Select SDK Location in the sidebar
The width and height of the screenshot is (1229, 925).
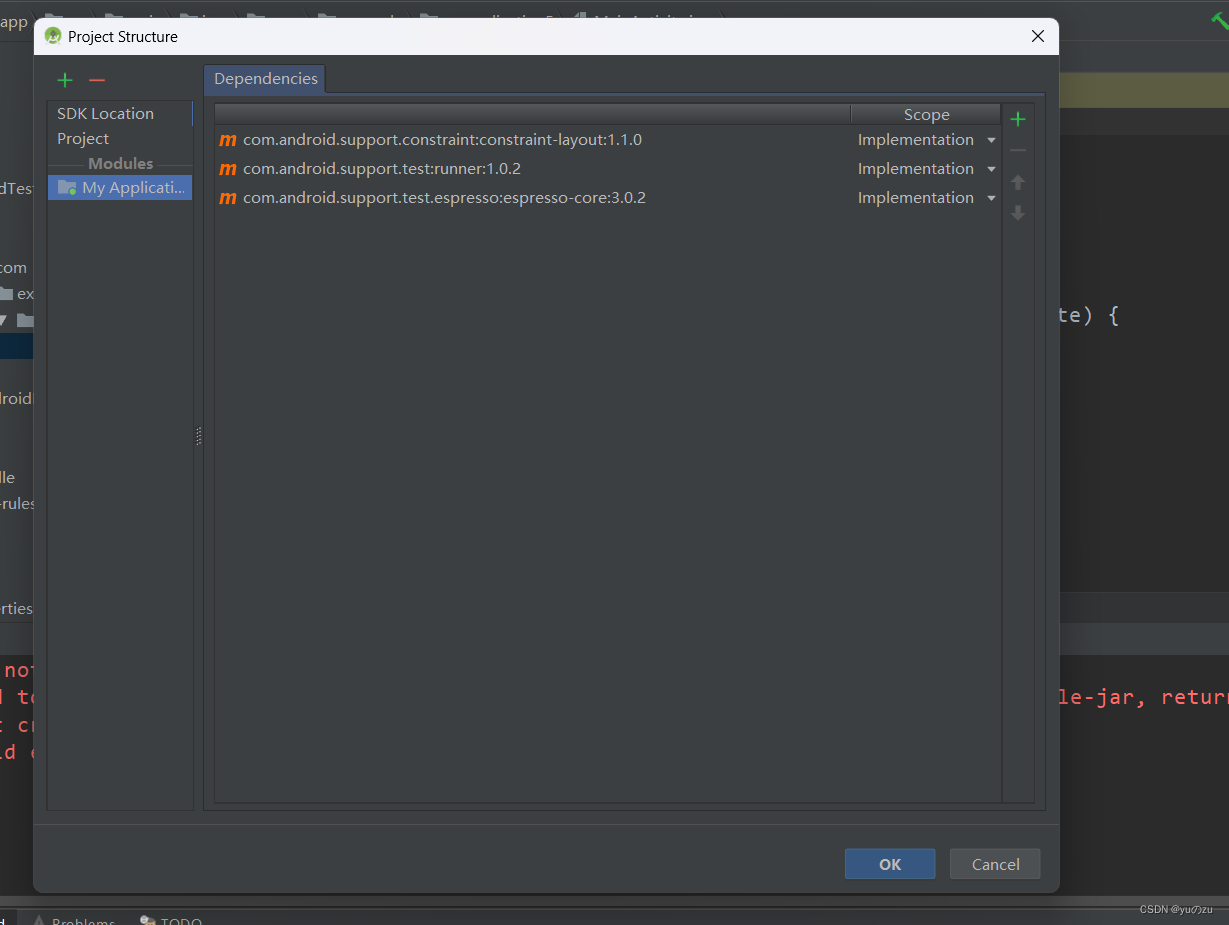105,113
